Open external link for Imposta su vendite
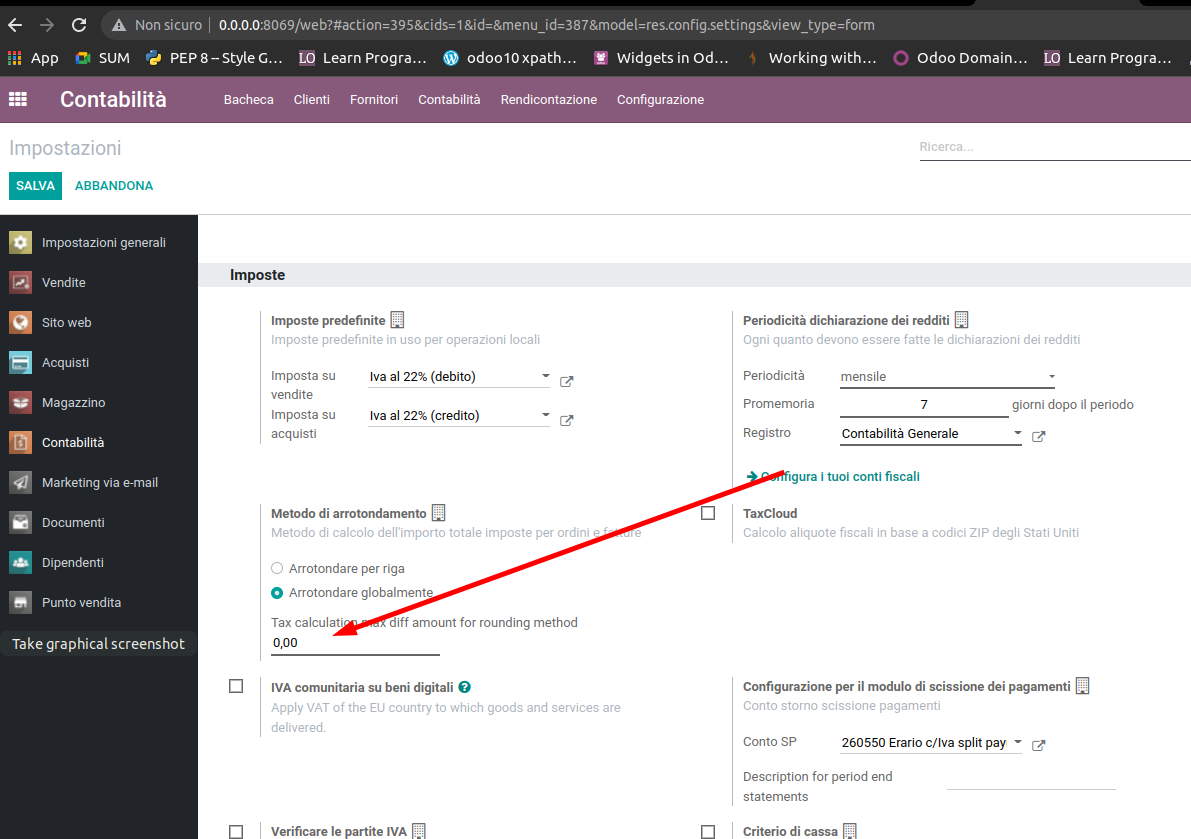Screen dimensions: 1191x839 point(567,381)
